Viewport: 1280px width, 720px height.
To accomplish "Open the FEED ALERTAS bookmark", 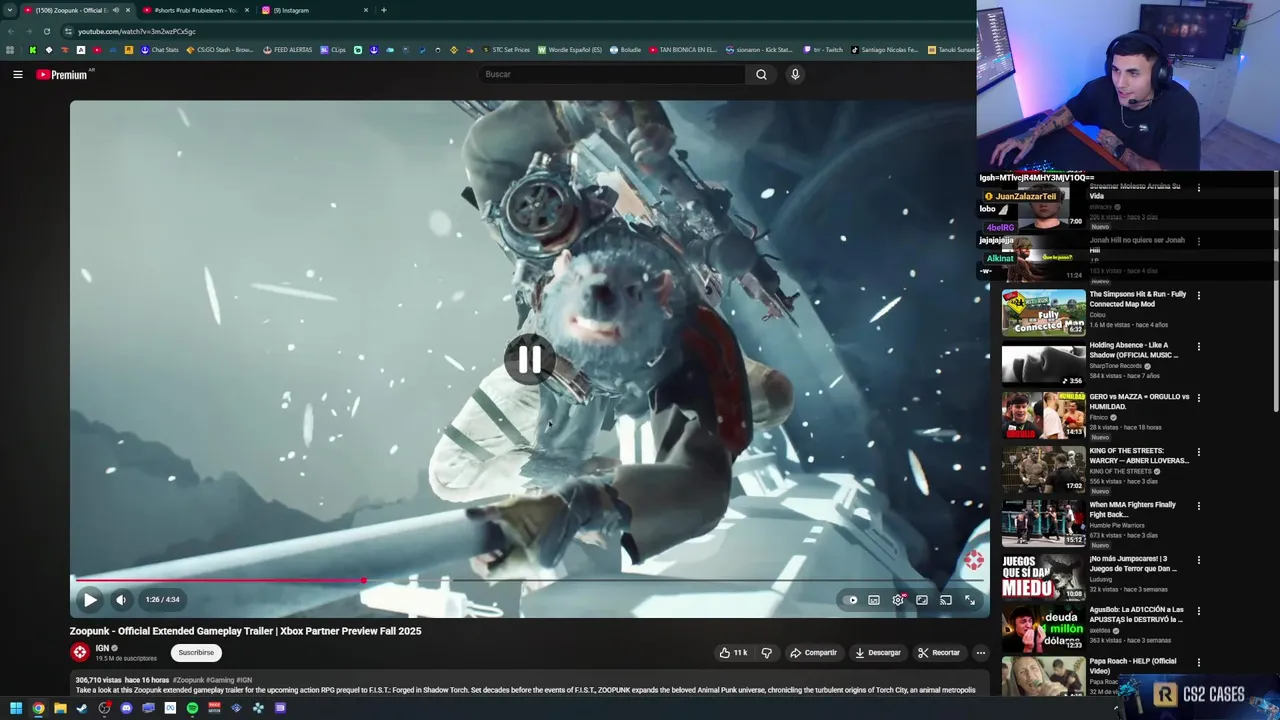I will (x=288, y=50).
